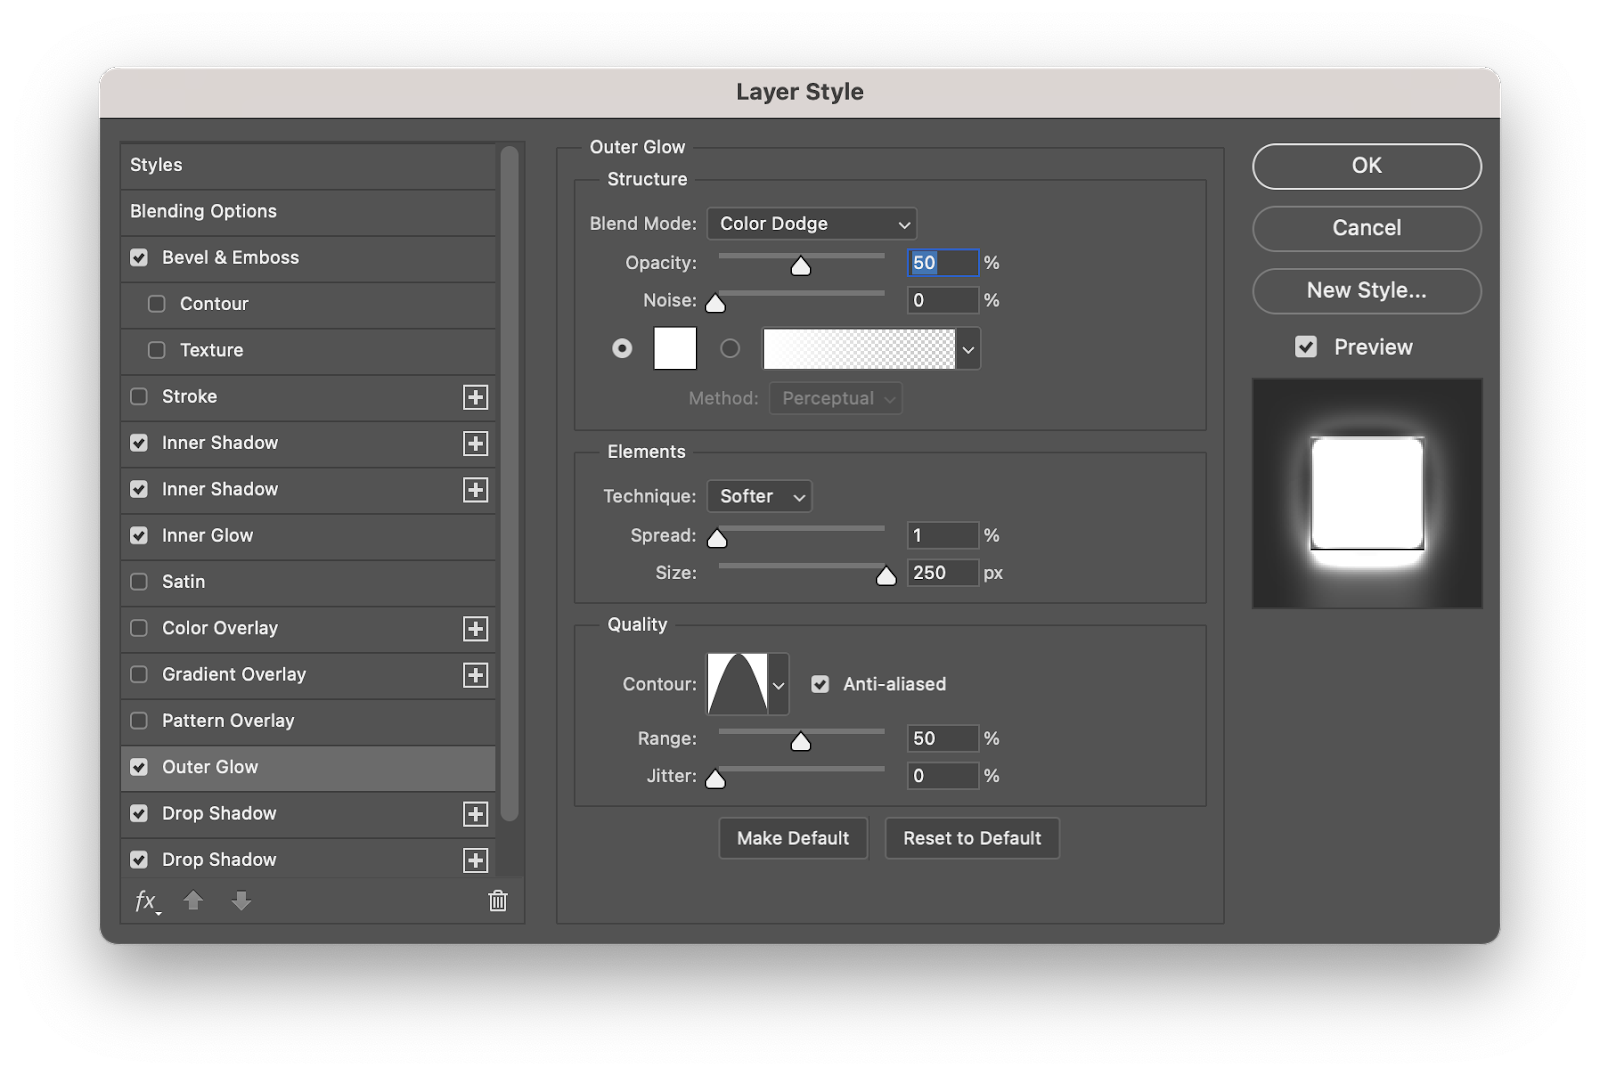Click the plus icon beside Color Overlay

click(476, 629)
